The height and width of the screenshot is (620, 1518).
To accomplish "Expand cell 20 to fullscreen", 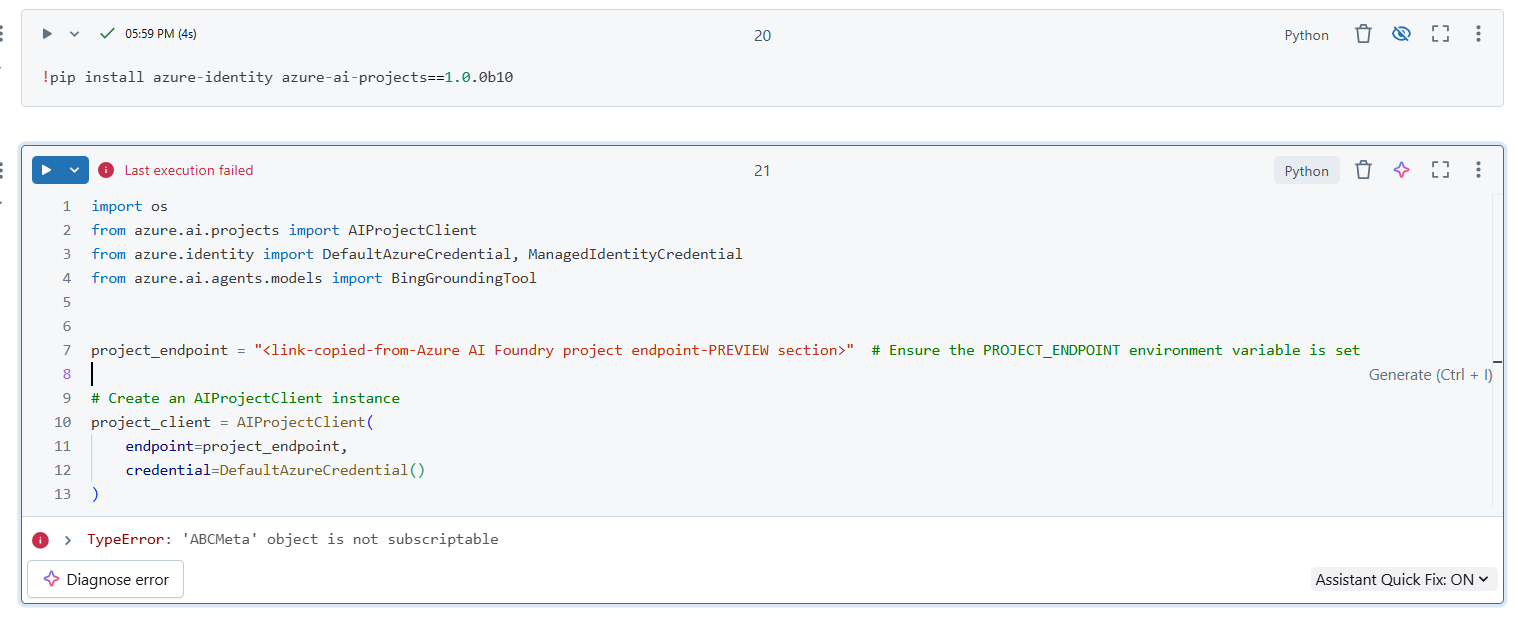I will pyautogui.click(x=1440, y=34).
